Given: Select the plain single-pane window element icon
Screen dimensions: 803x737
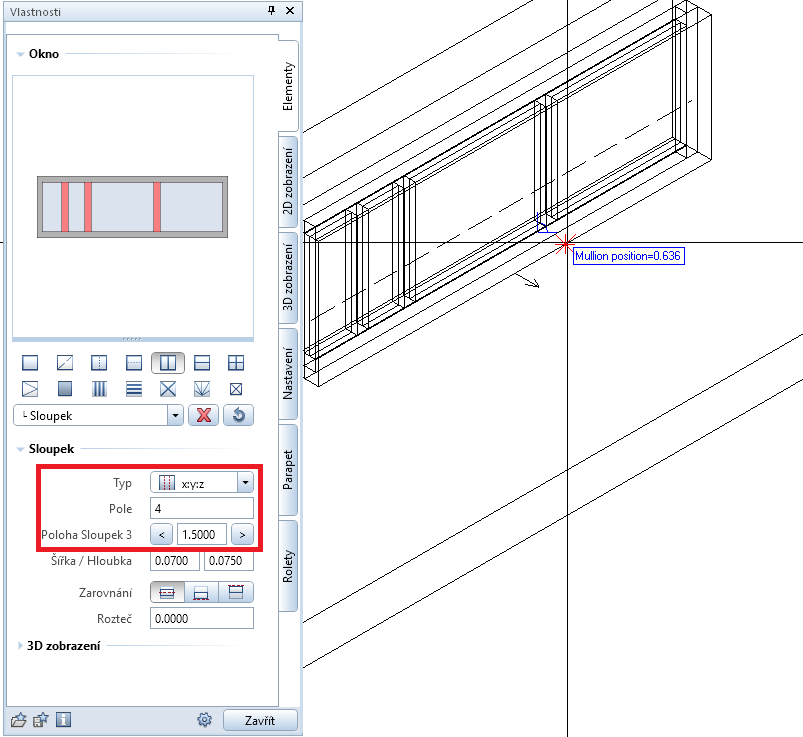Looking at the screenshot, I should coord(30,363).
